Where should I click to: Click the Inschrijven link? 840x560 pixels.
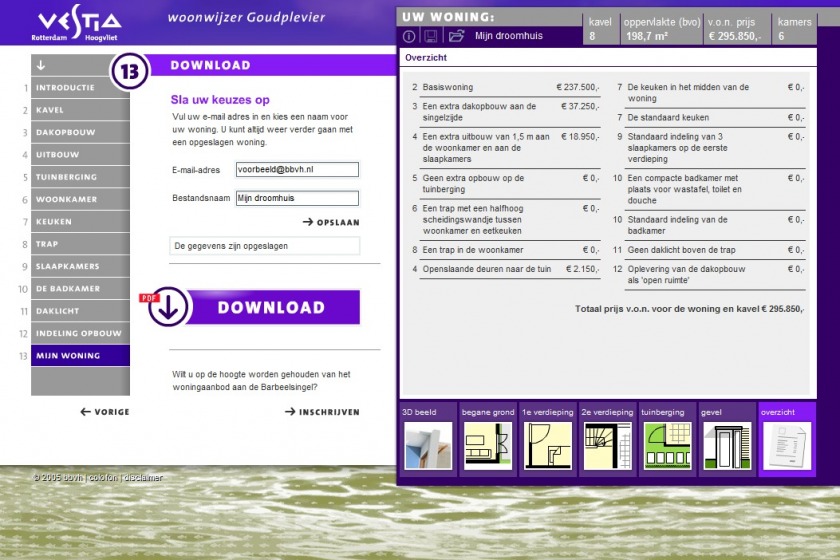click(x=322, y=412)
